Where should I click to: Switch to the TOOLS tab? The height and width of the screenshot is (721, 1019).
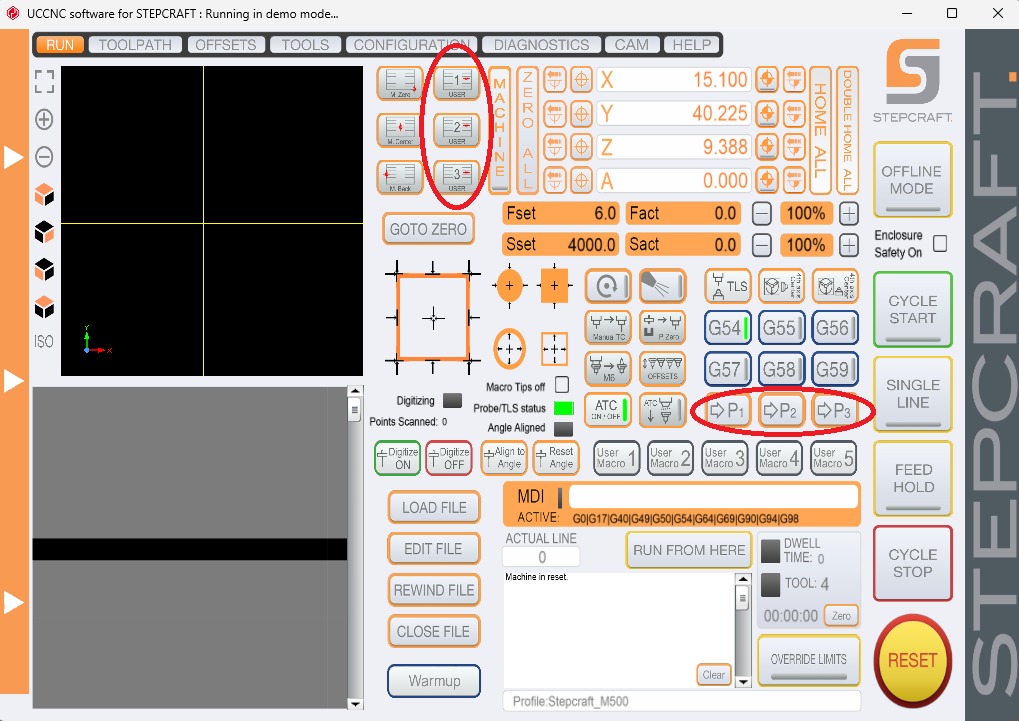305,45
